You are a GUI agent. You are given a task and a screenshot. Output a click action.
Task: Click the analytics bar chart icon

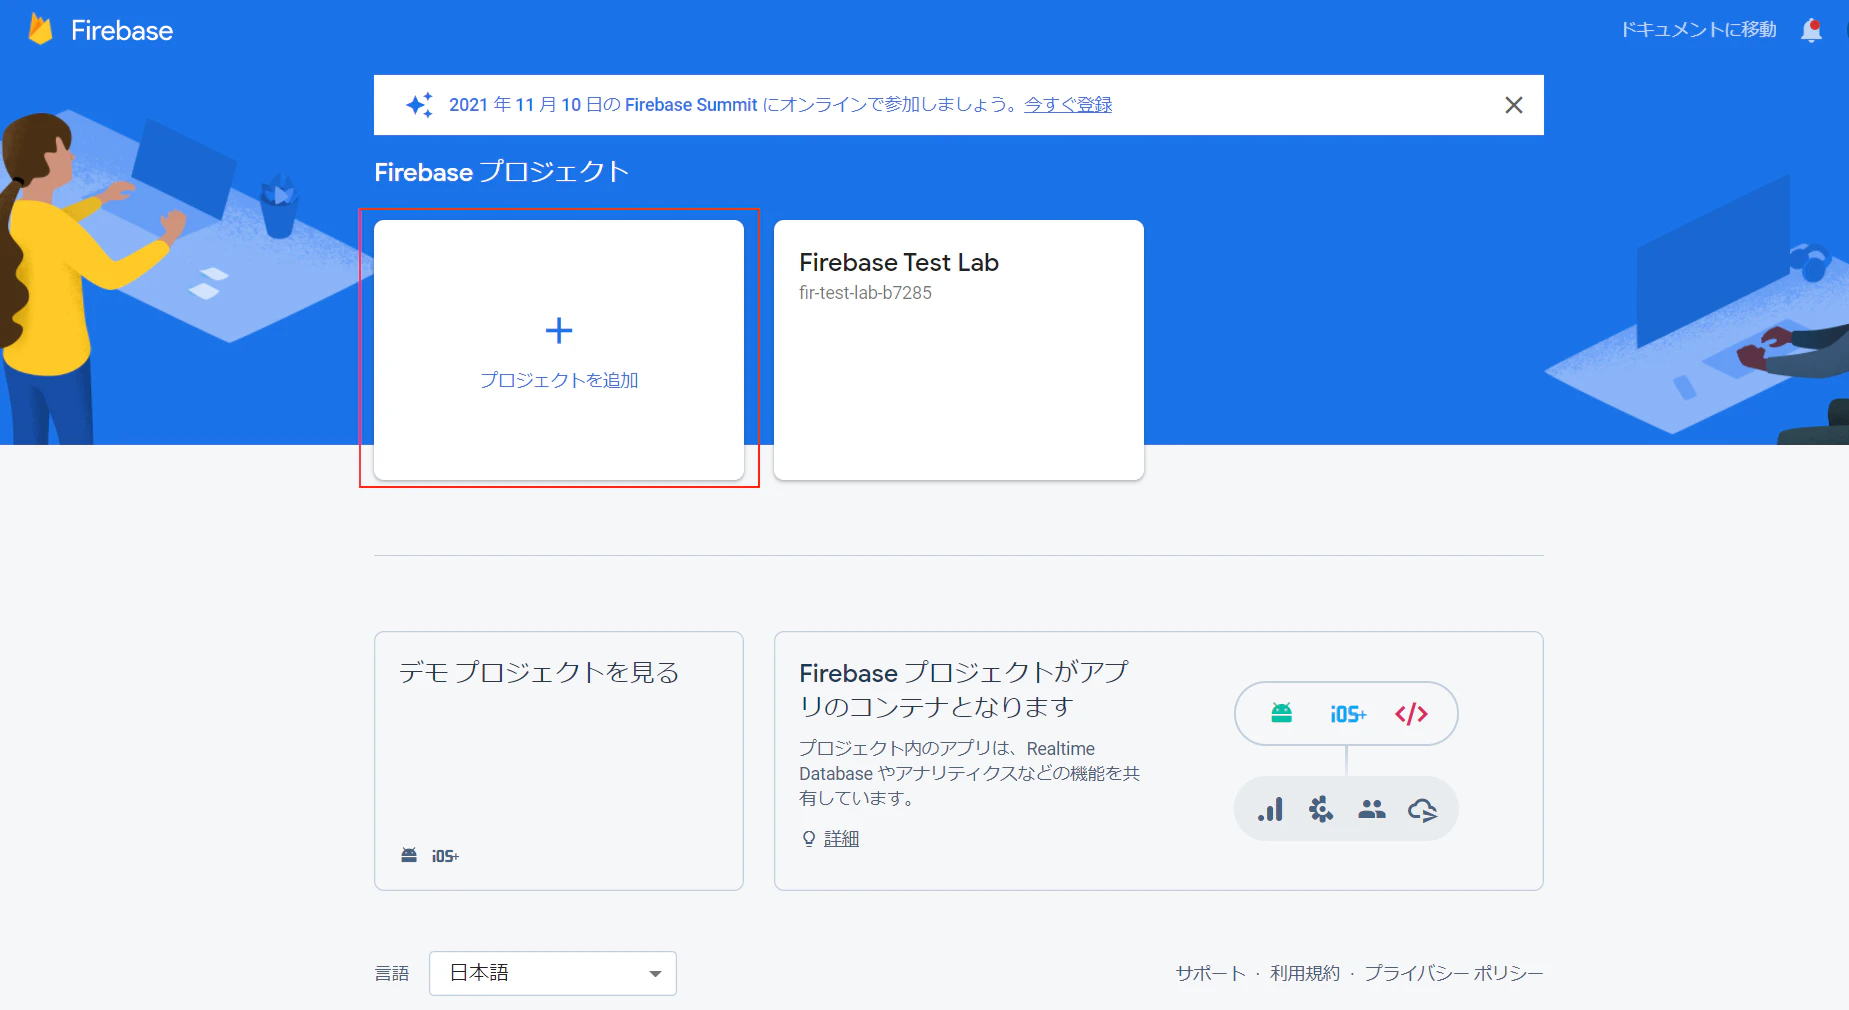point(1270,809)
